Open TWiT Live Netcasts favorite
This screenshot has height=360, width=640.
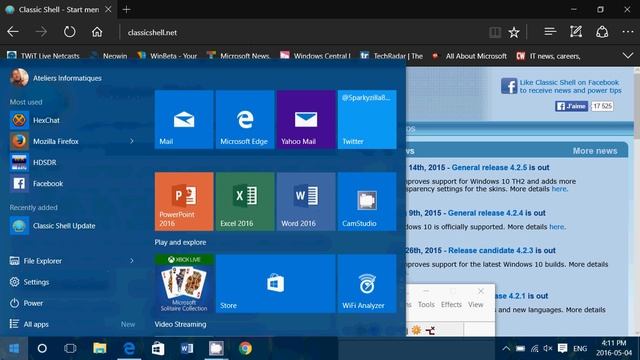[x=43, y=56]
